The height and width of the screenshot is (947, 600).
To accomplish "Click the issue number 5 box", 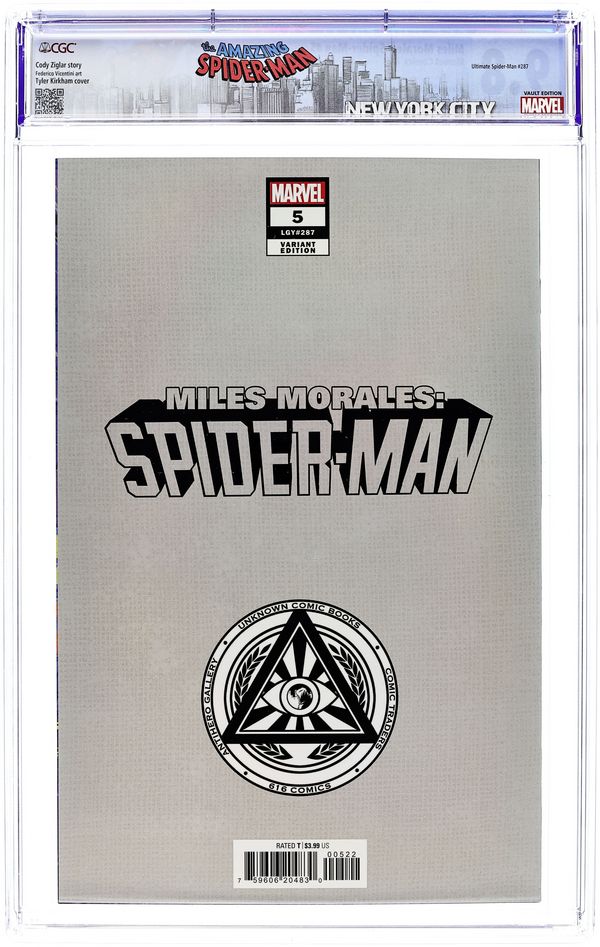I will (x=298, y=216).
